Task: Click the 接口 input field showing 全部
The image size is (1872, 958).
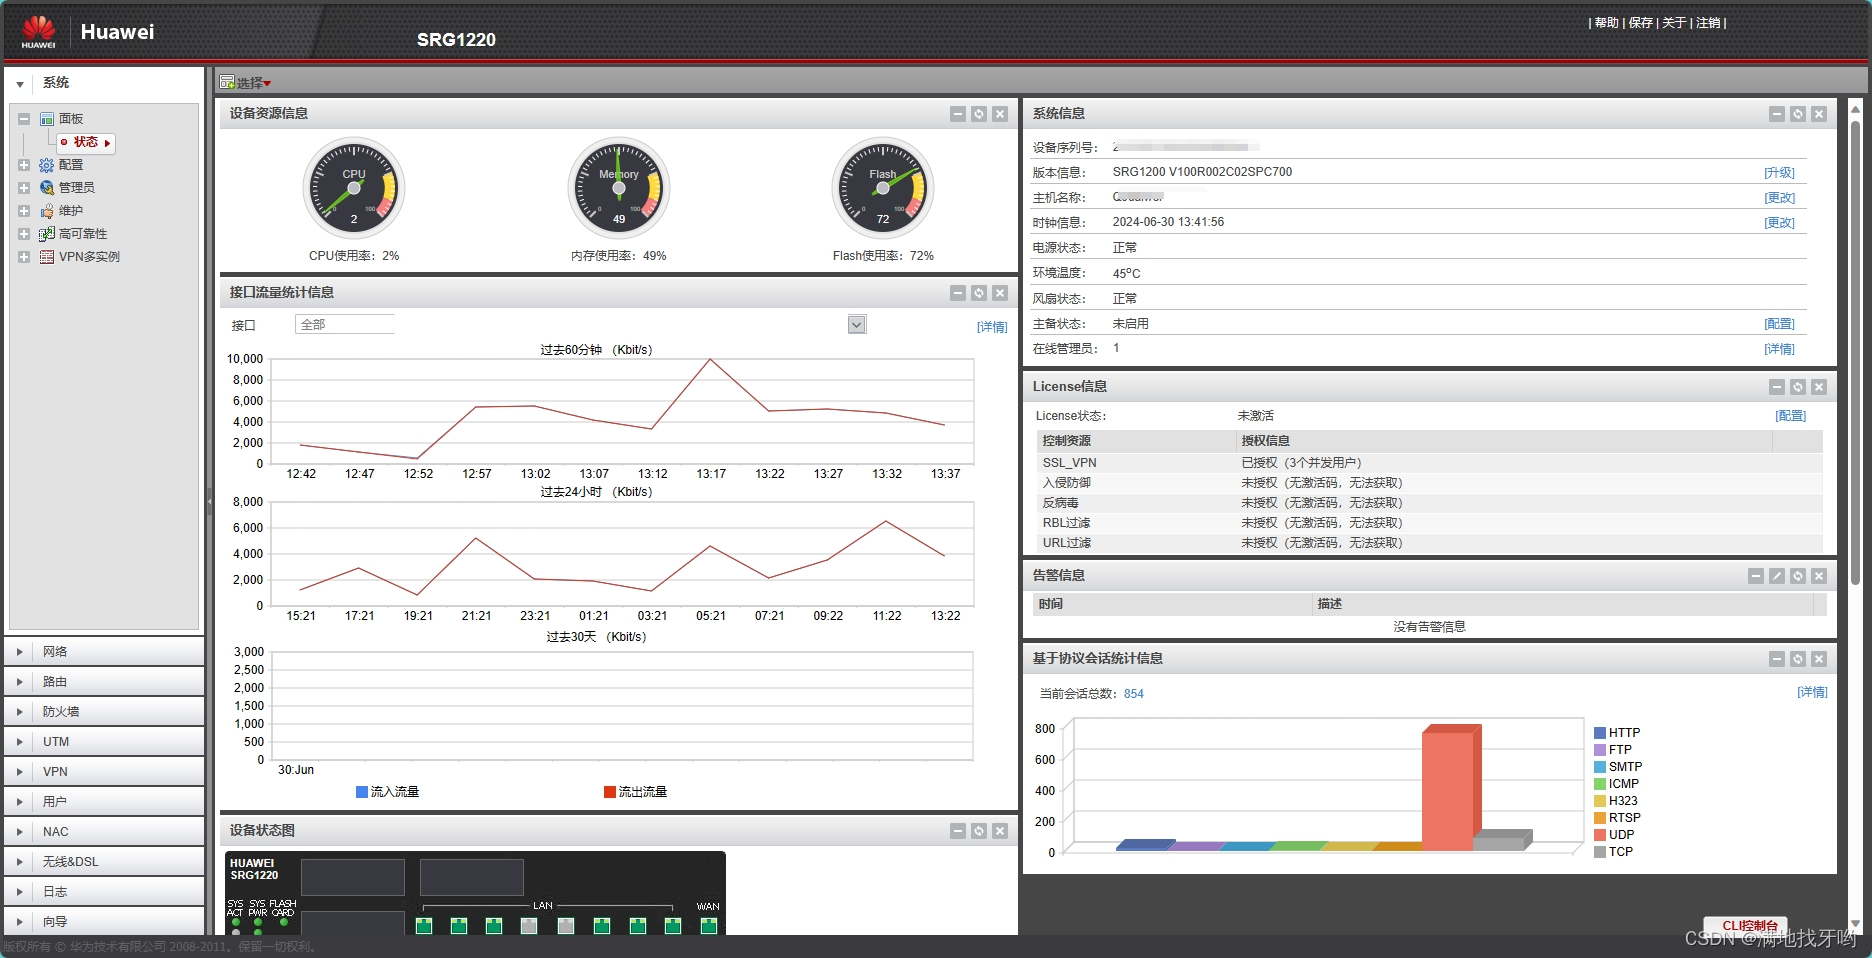Action: coord(344,324)
